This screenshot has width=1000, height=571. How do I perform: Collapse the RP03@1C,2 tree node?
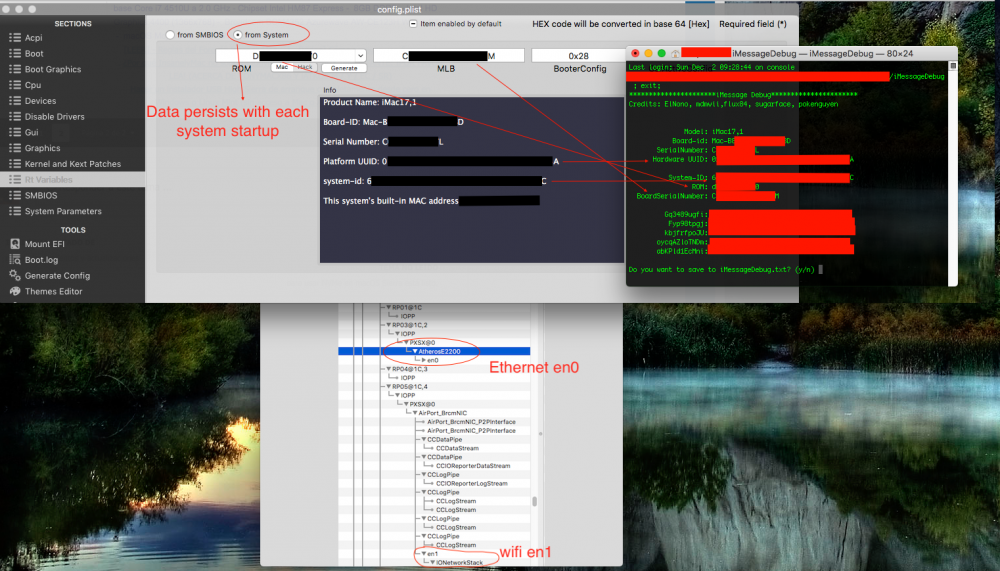click(388, 325)
